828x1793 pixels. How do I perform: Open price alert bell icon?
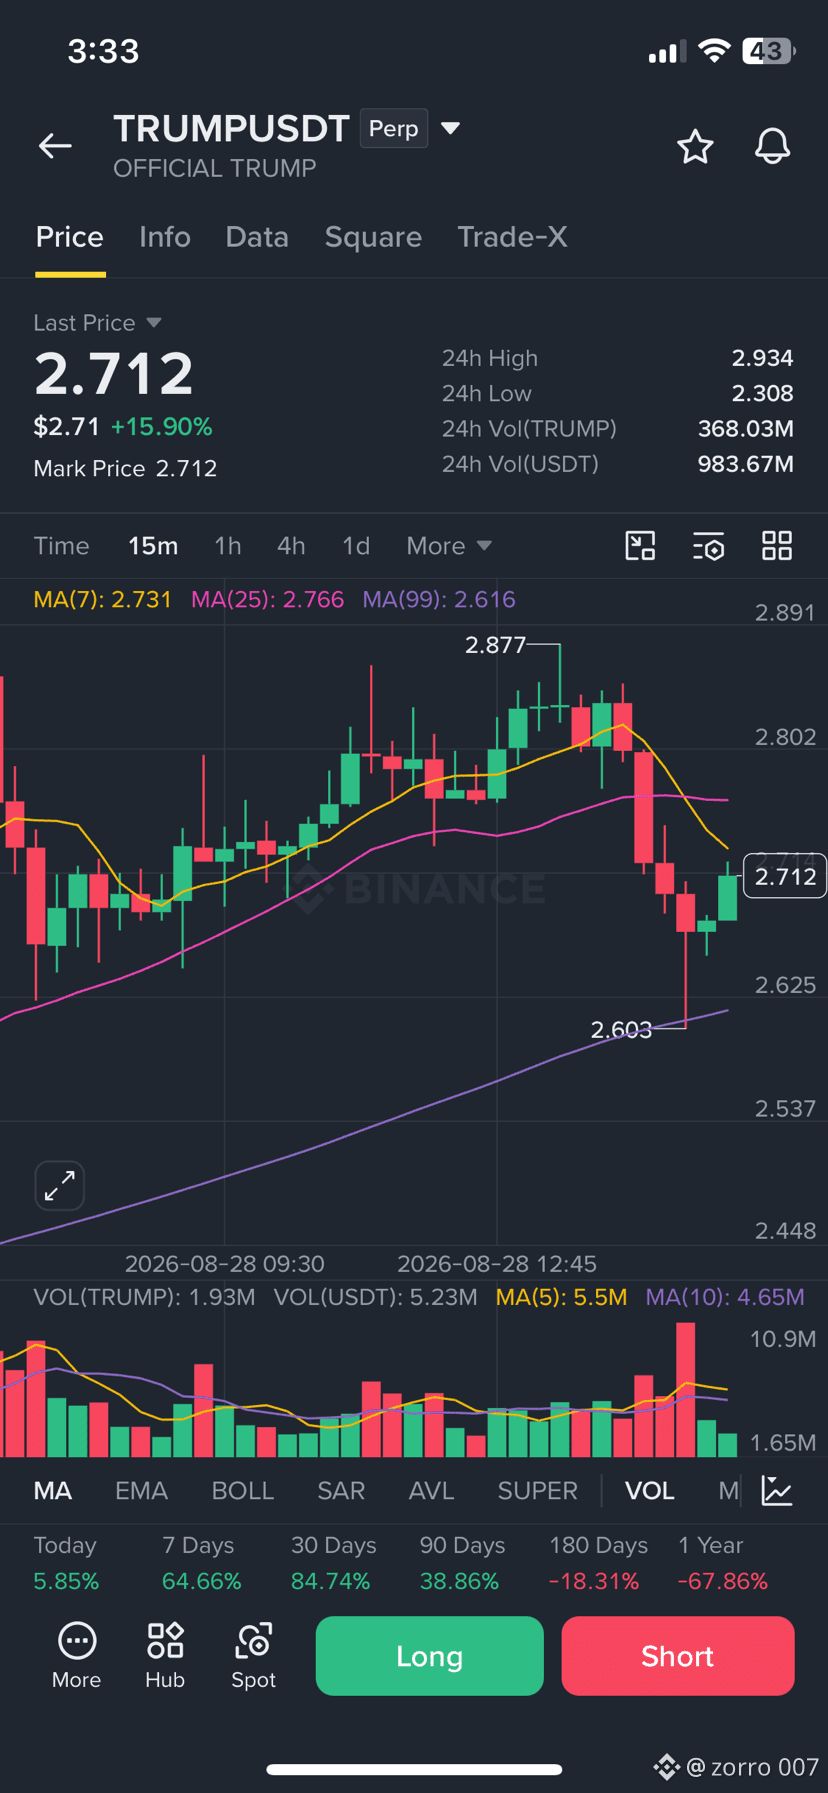tap(772, 147)
